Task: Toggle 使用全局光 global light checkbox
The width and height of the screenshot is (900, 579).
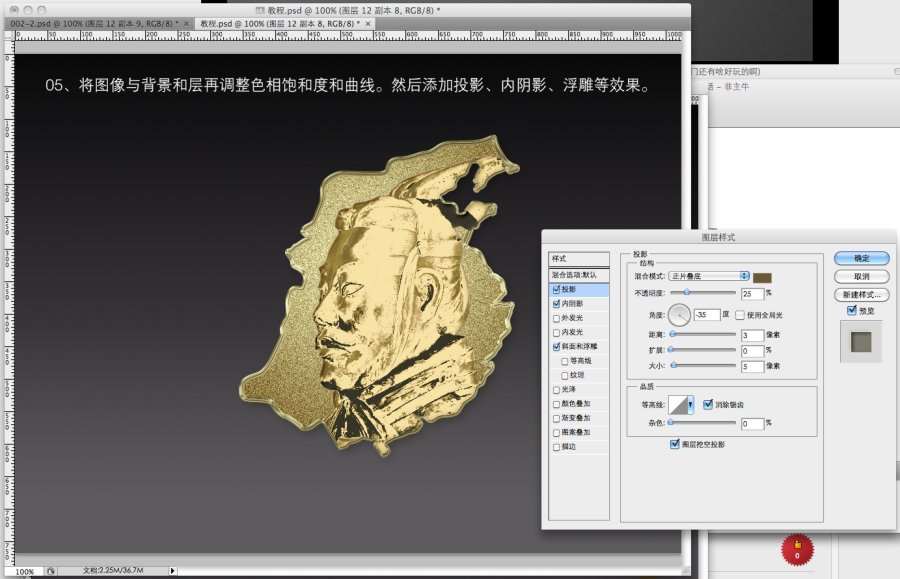Action: [740, 315]
